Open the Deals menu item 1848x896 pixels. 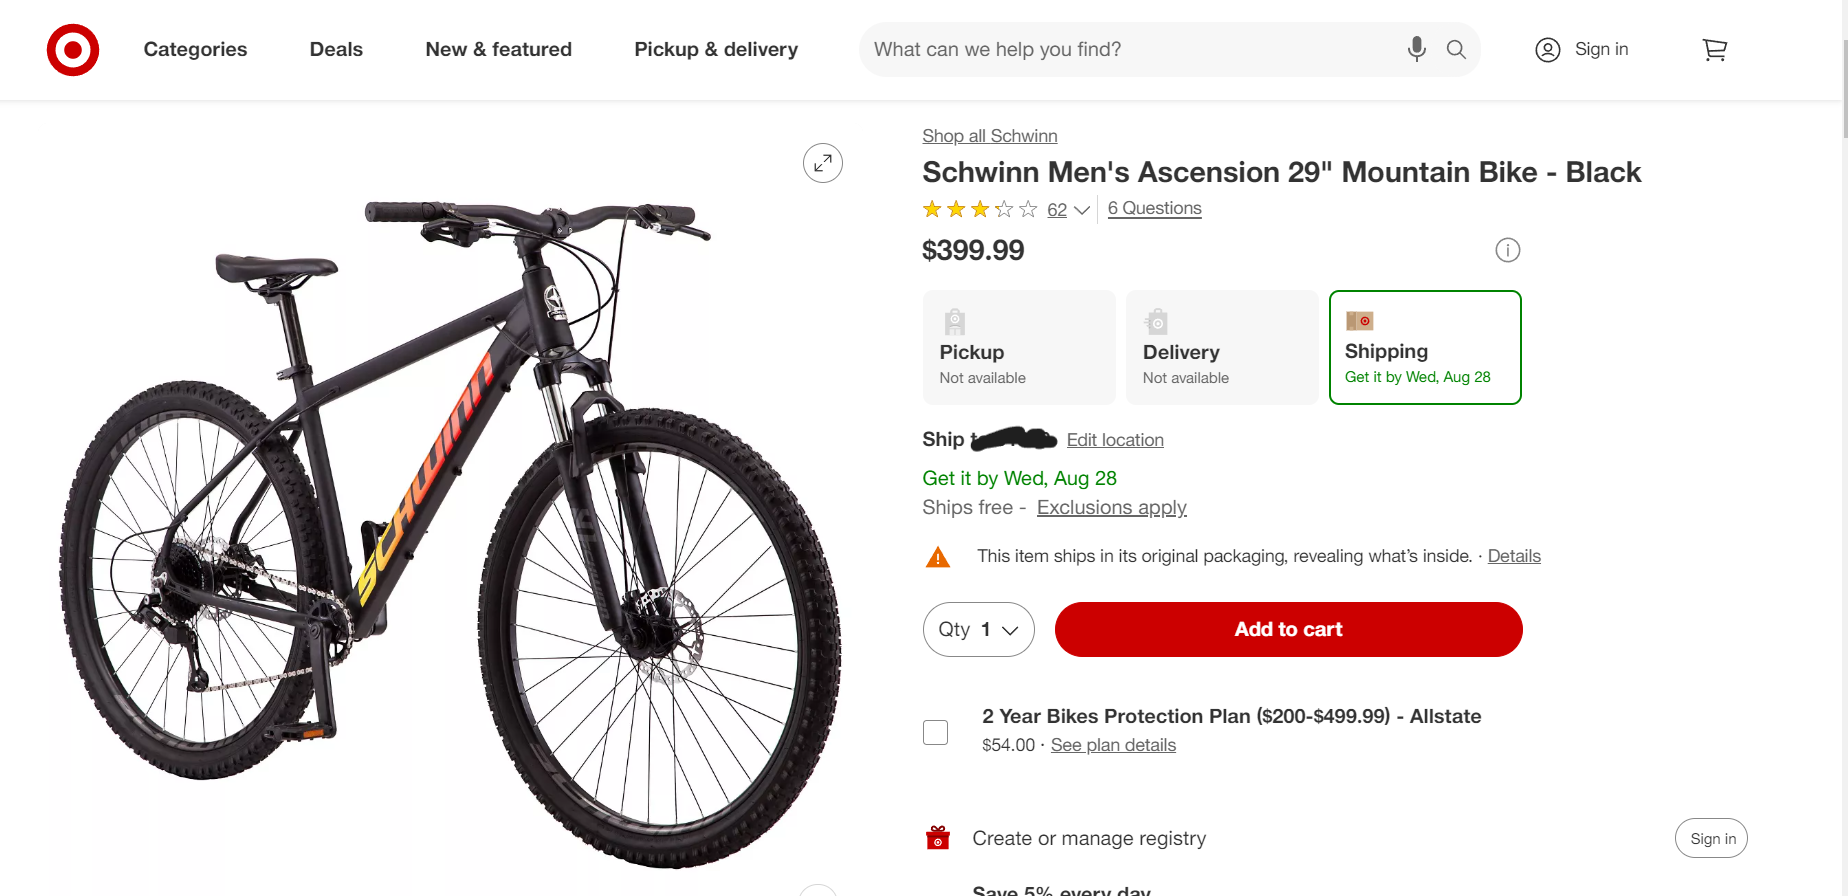click(x=336, y=50)
